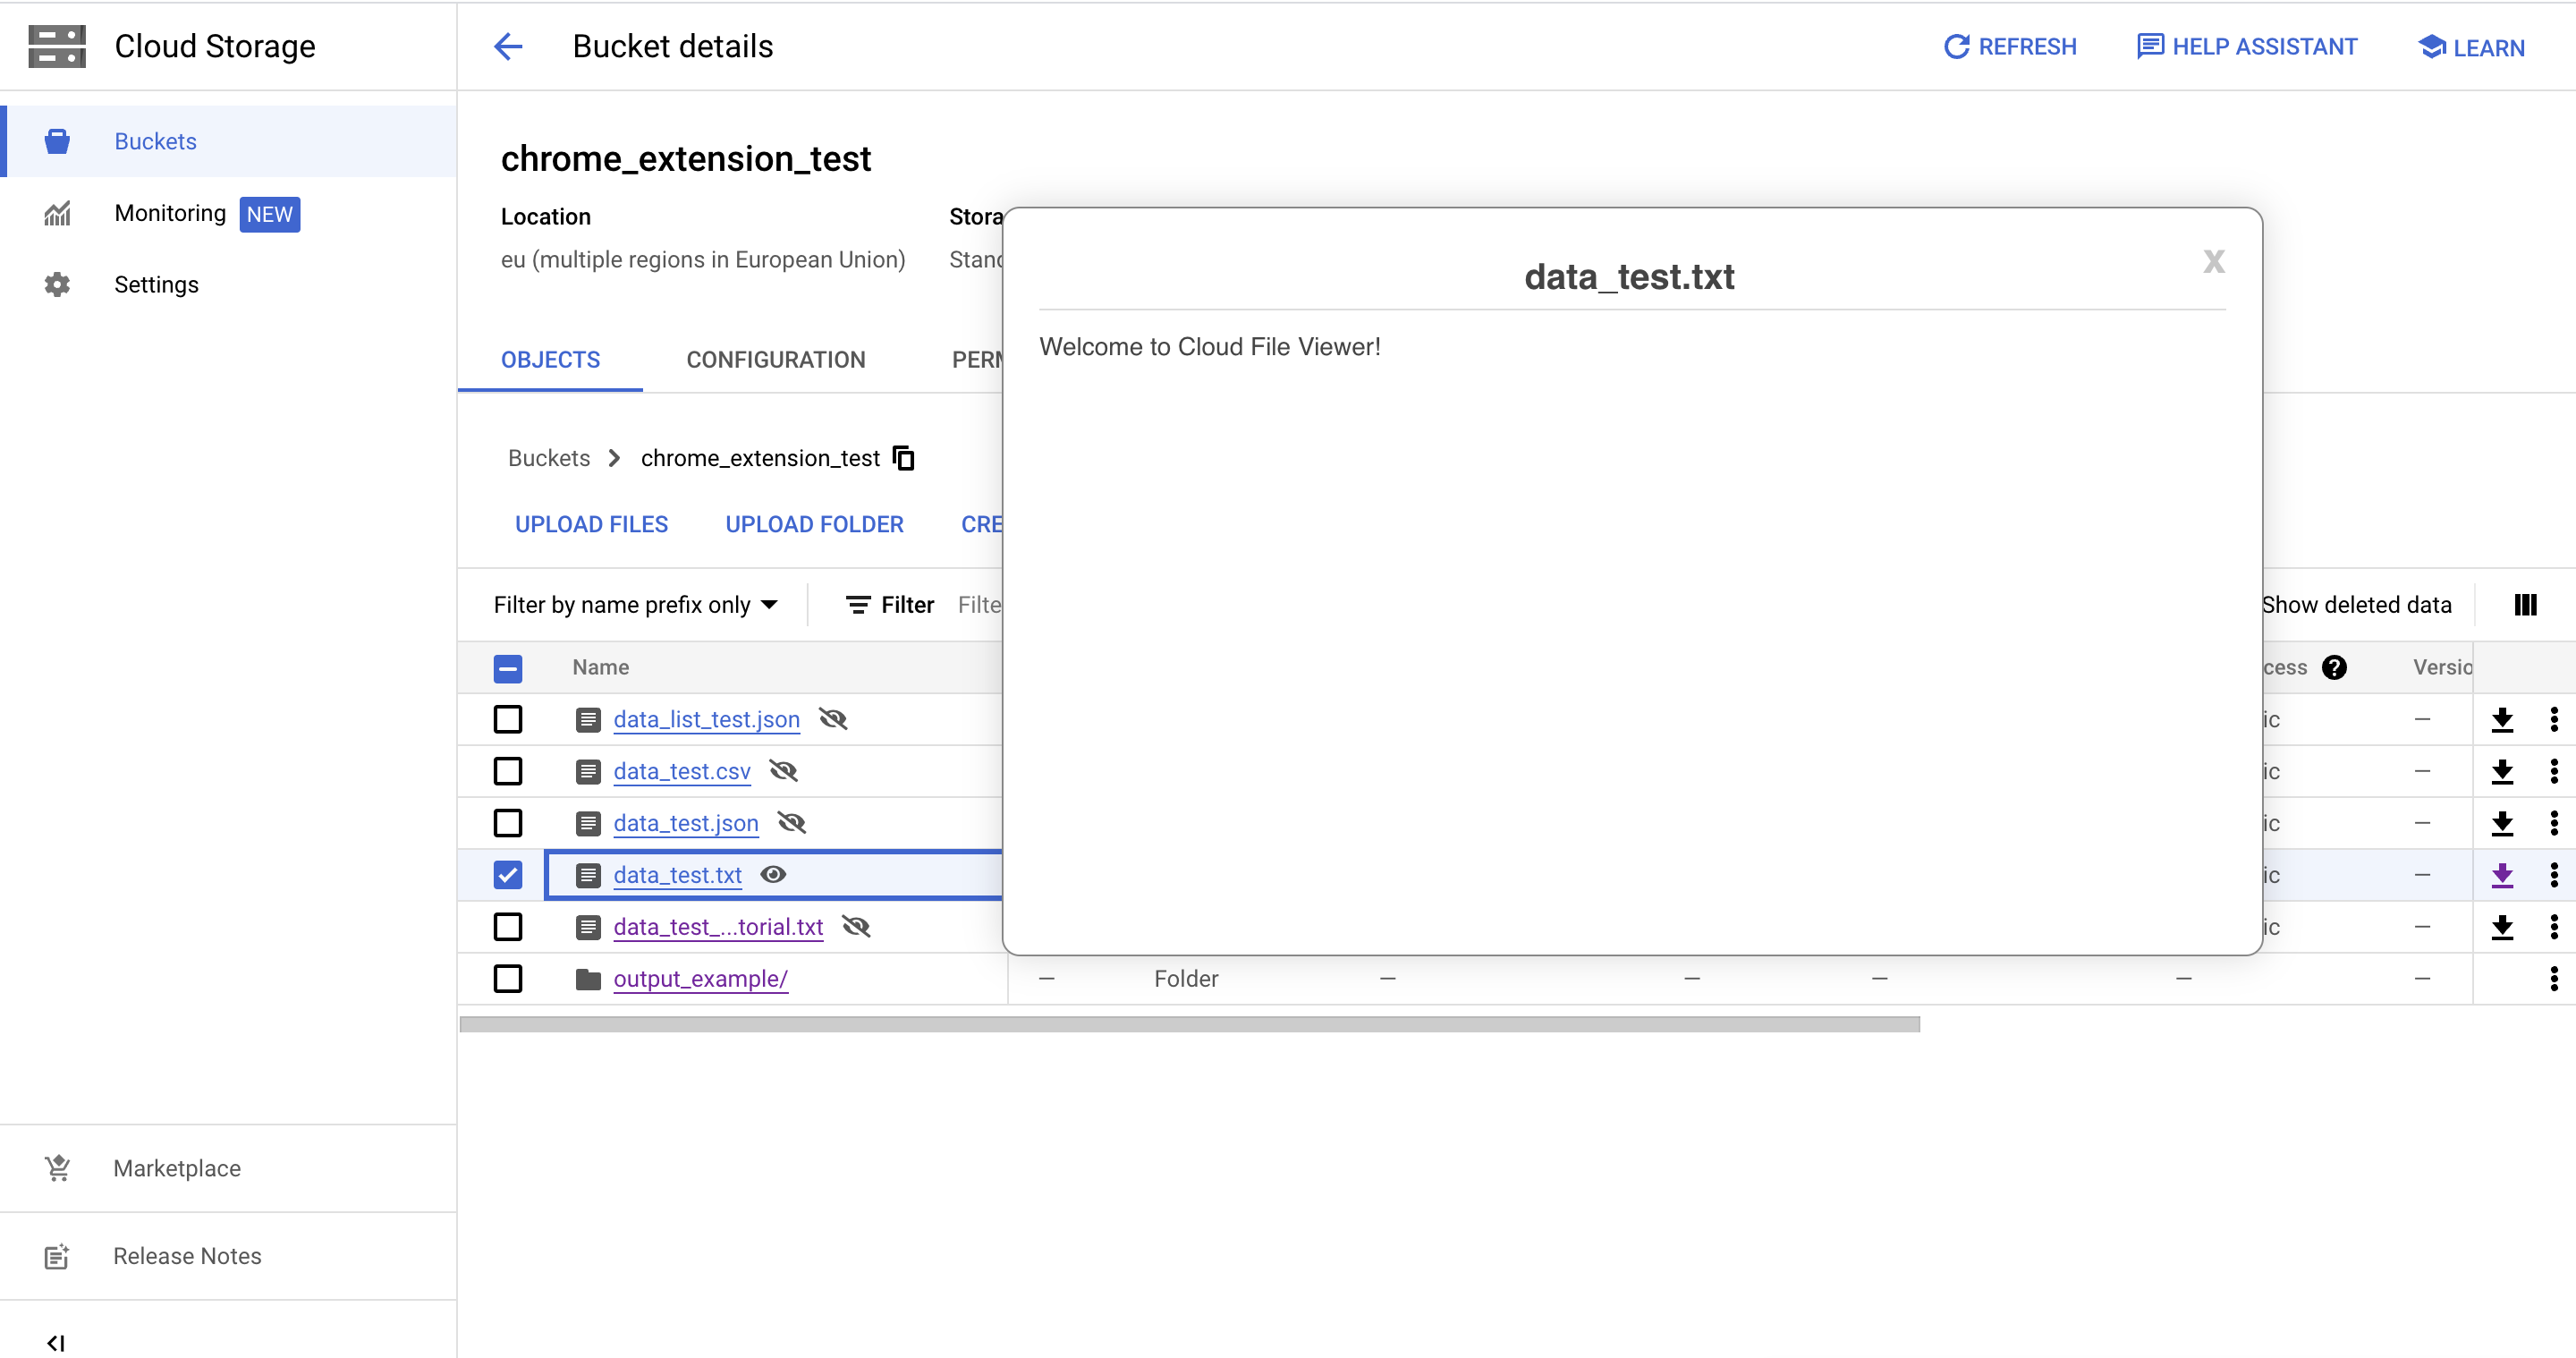
Task: Toggle preview eye for data_test_...torial.txt
Action: tap(856, 927)
